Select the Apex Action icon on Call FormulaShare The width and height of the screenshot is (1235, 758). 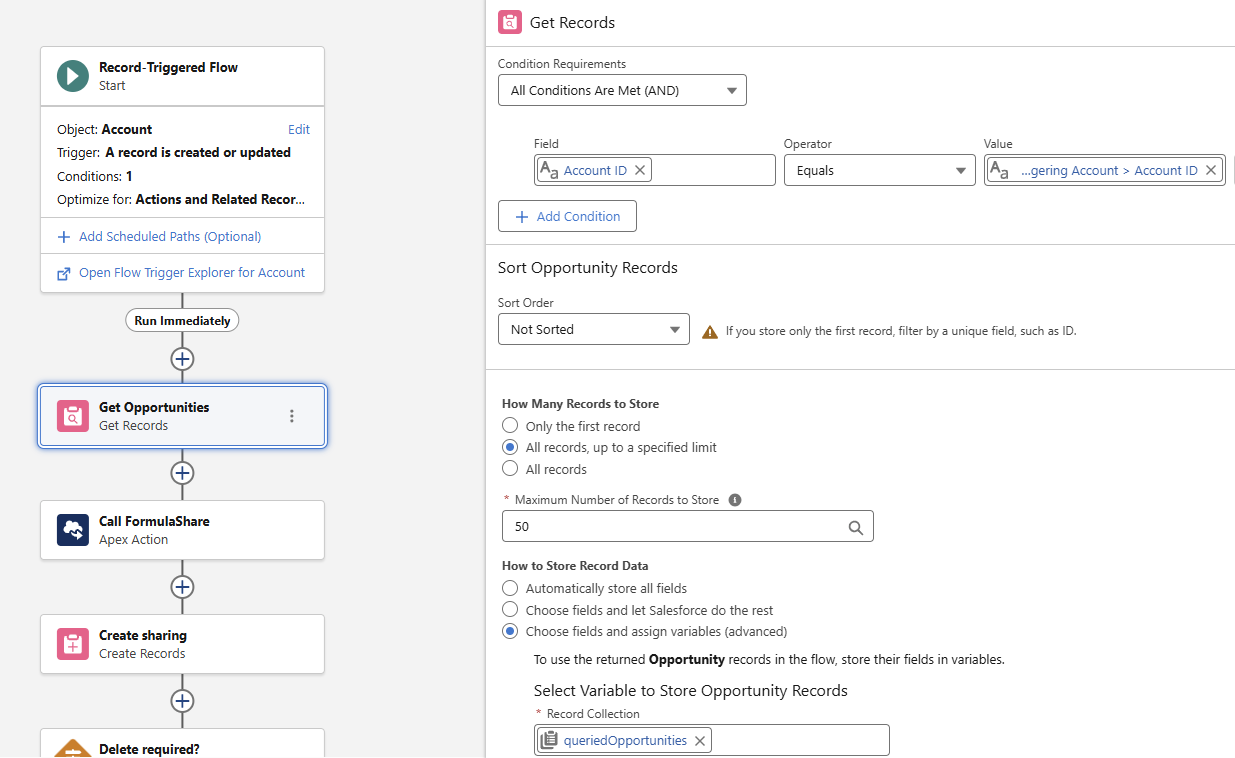click(x=72, y=530)
